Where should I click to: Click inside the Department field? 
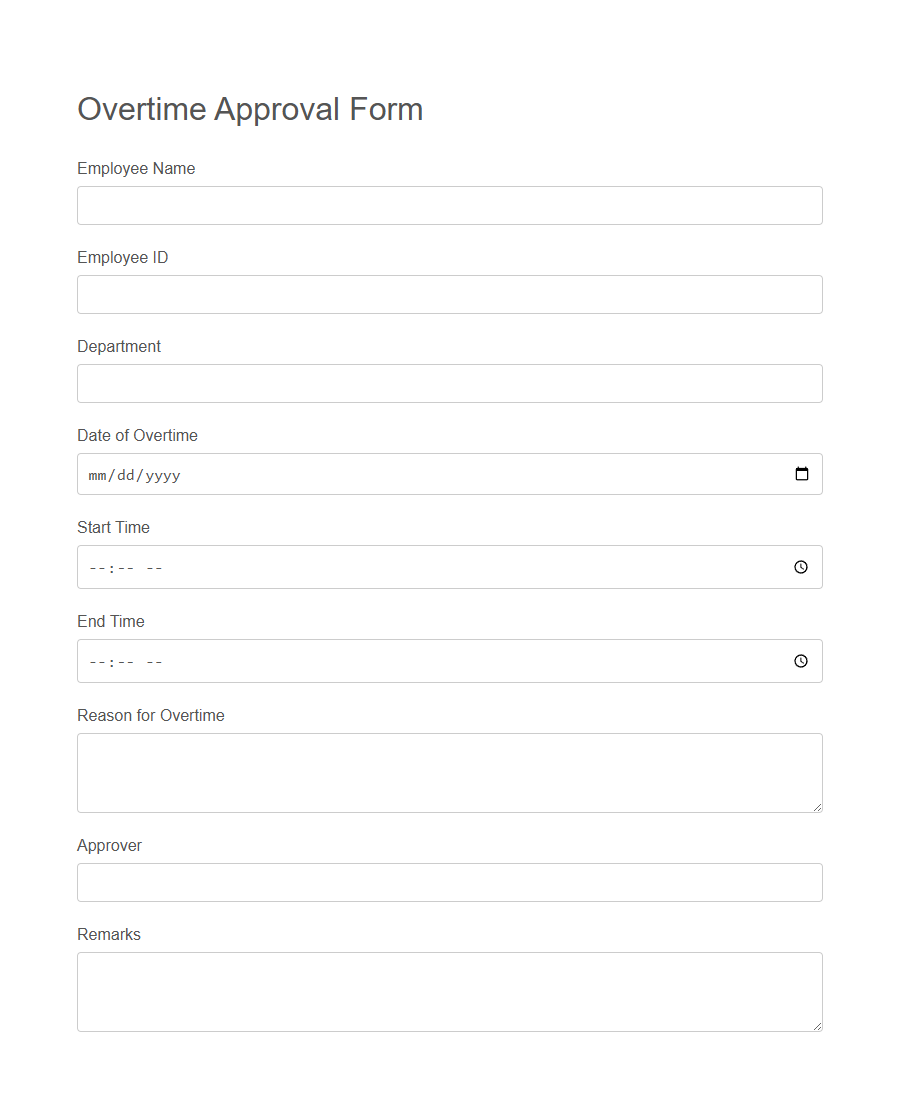point(450,383)
